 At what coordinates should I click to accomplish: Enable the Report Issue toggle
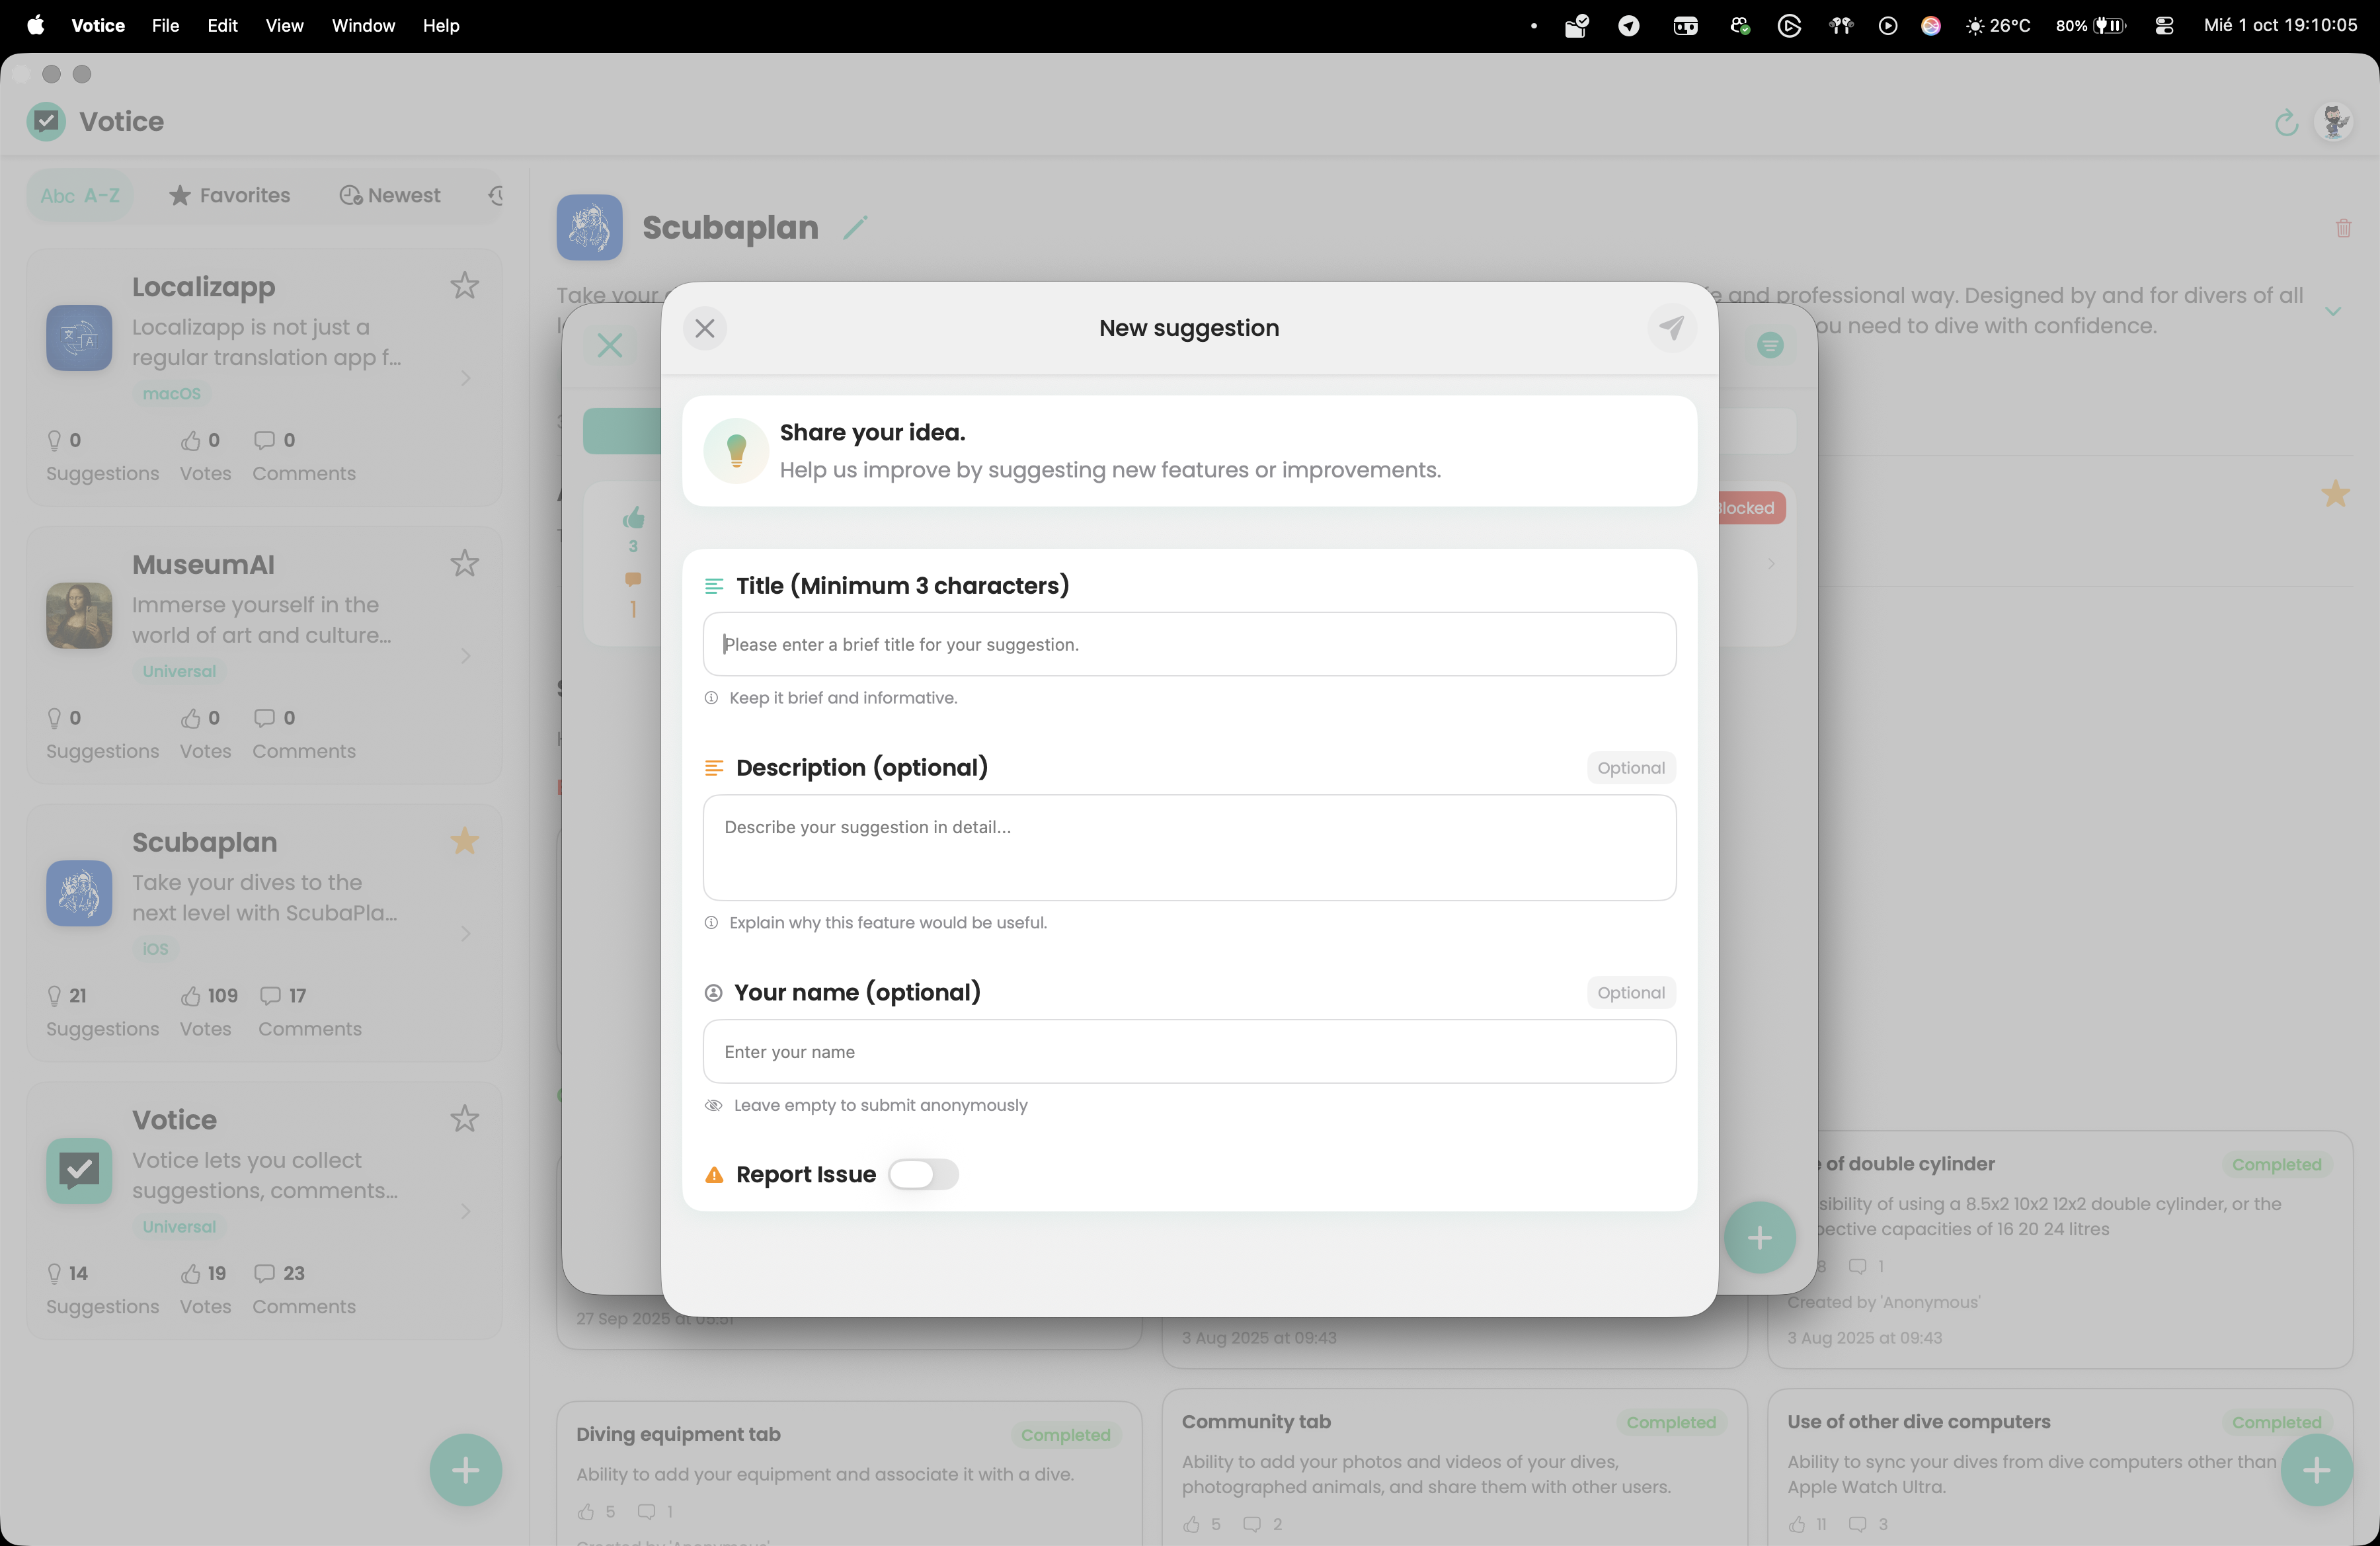(922, 1174)
